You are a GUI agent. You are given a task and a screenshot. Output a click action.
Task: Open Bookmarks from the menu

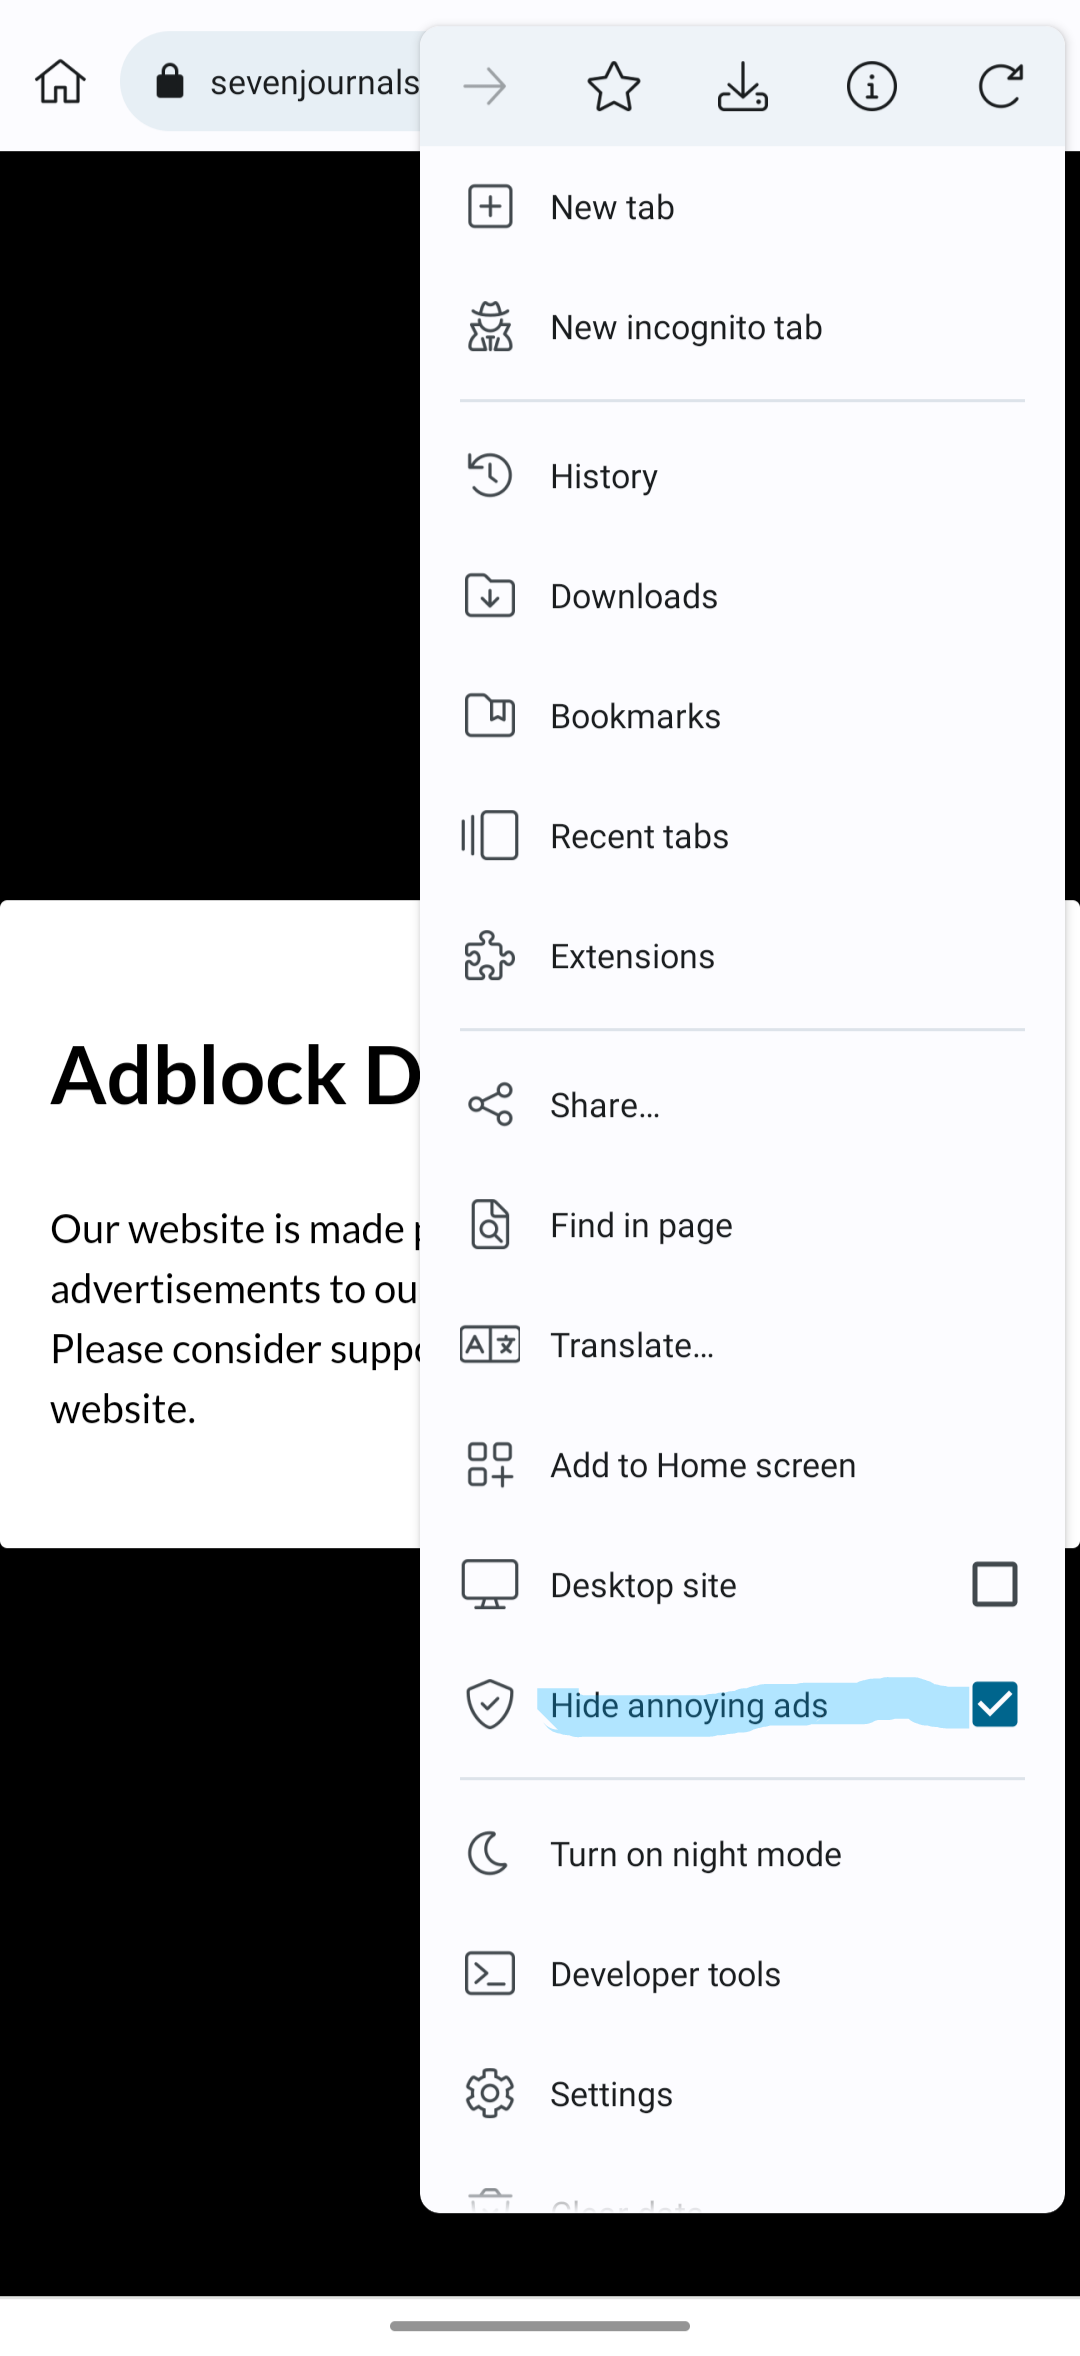pyautogui.click(x=634, y=715)
